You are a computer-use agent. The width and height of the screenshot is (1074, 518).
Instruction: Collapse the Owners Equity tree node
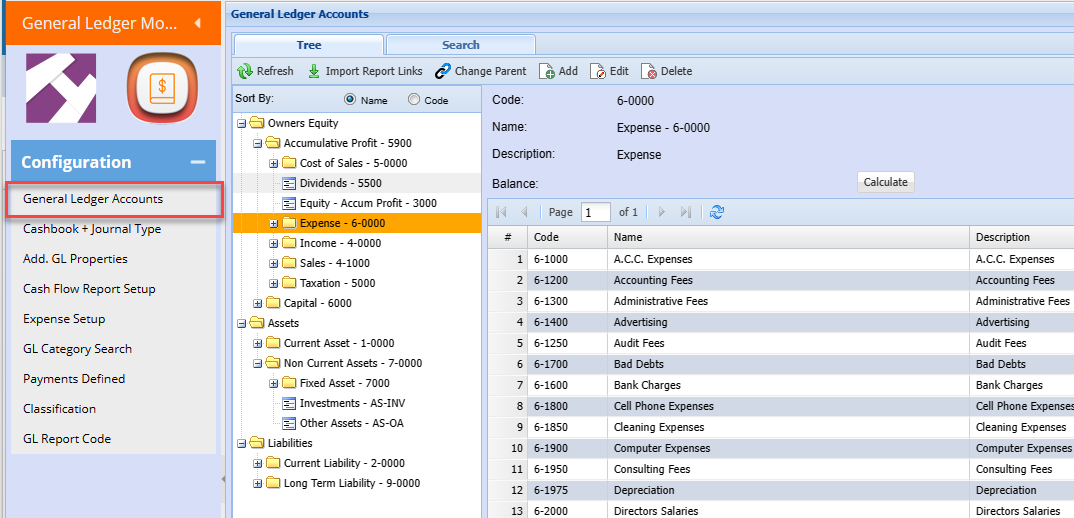click(242, 123)
